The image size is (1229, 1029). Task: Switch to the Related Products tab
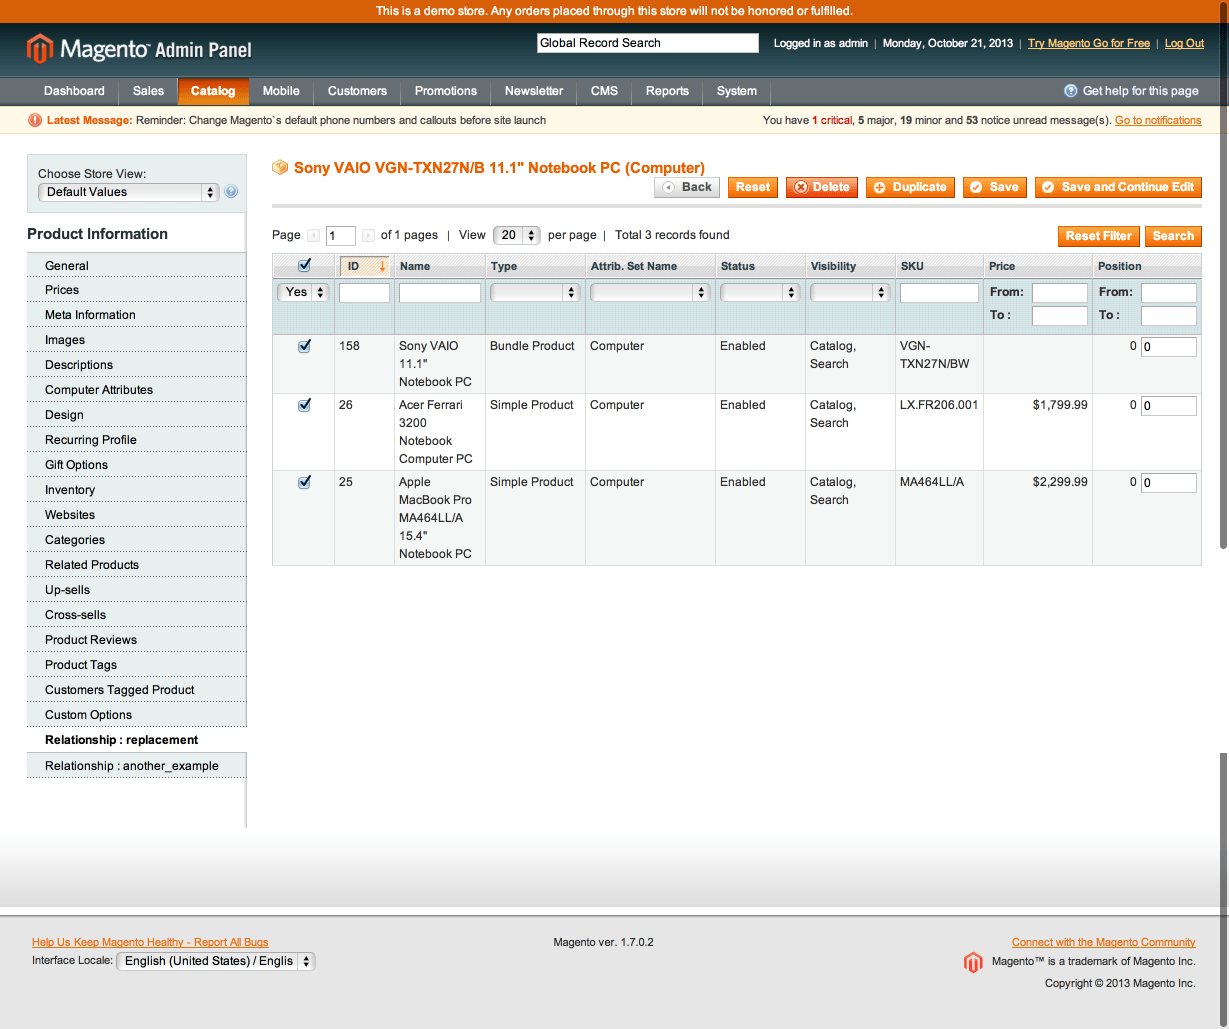(137, 565)
